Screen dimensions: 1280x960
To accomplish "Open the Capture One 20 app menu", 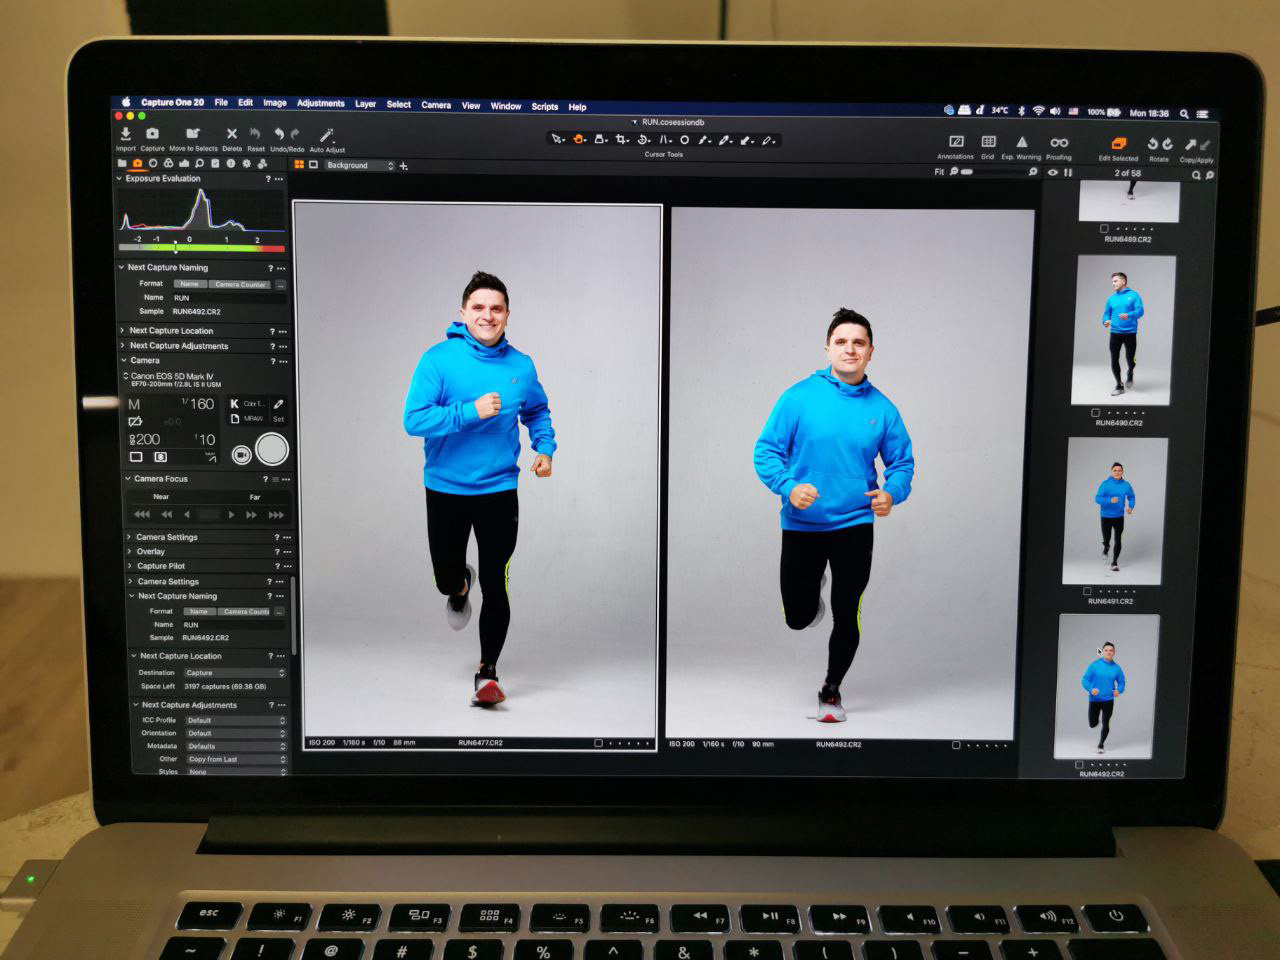I will click(x=172, y=102).
